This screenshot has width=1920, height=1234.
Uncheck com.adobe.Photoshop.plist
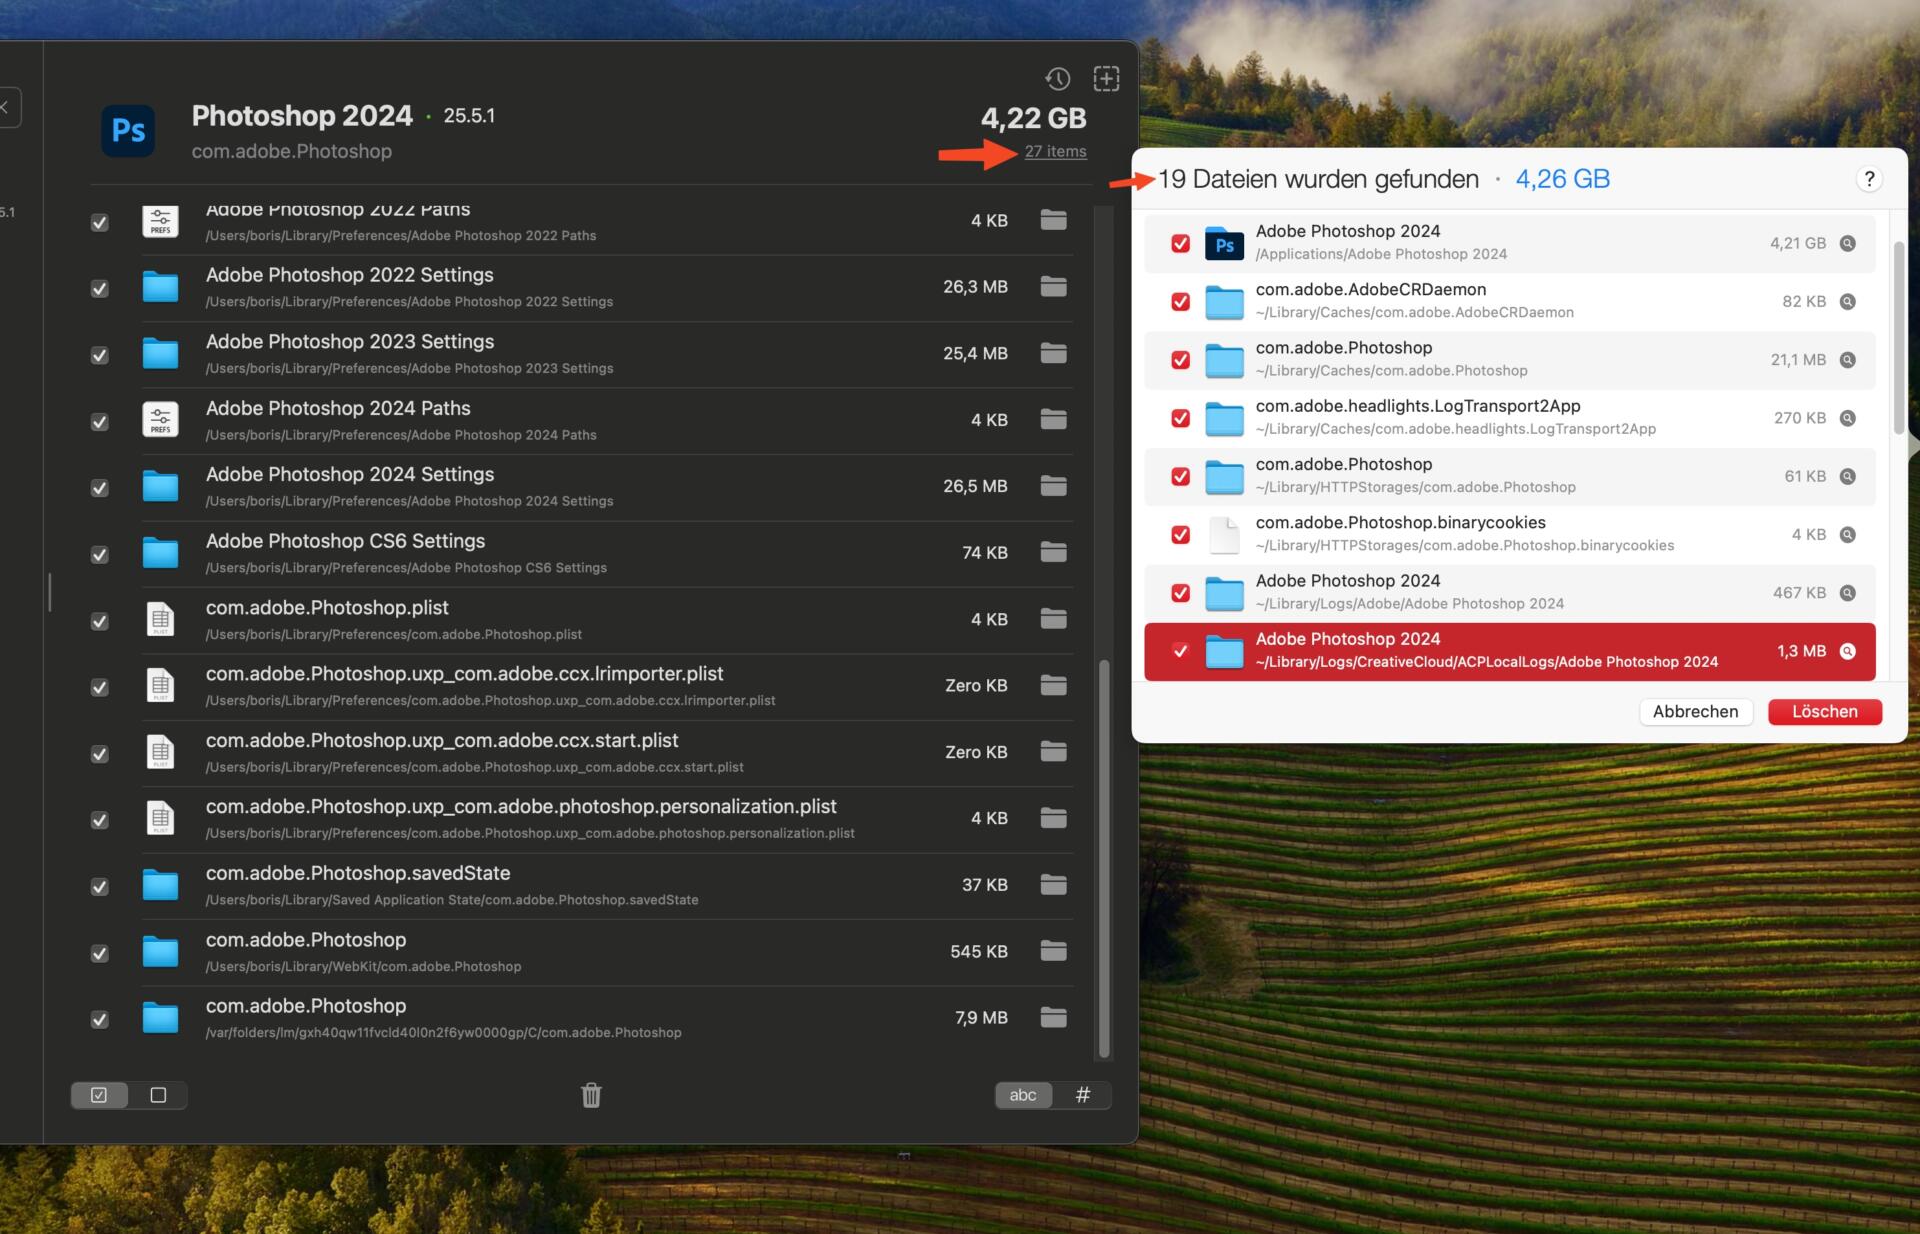pos(99,621)
